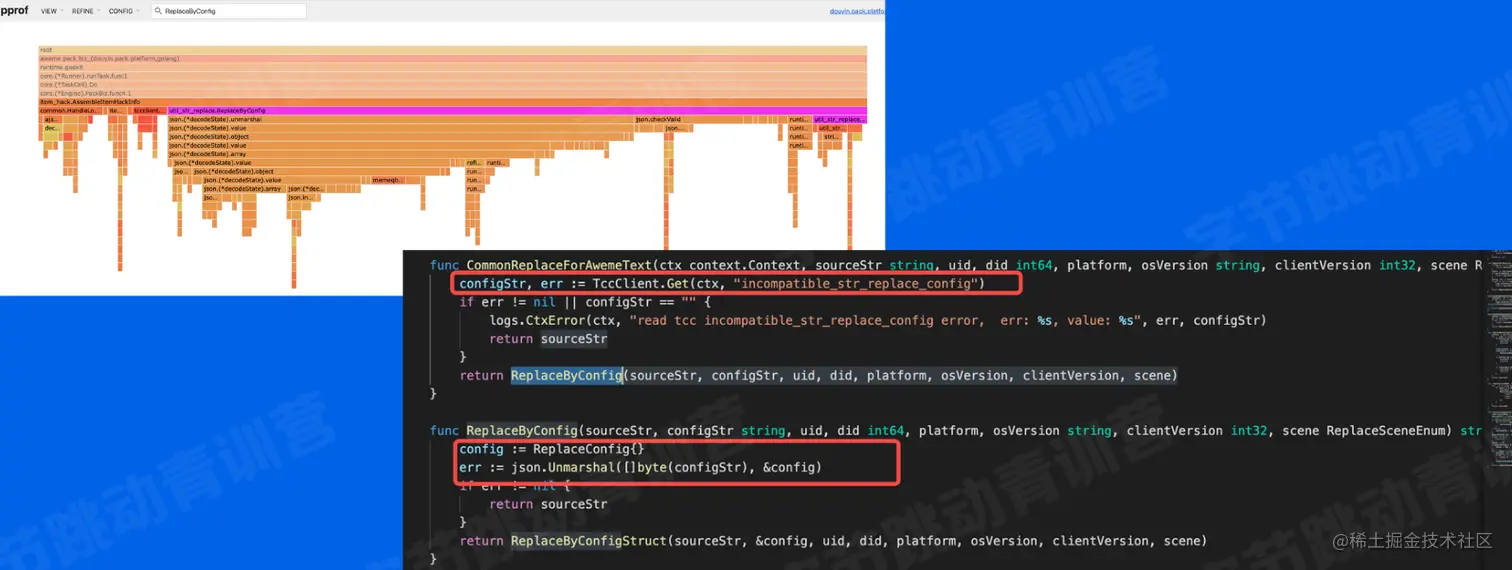Open the douyin.pack.platform link at top right

click(x=857, y=11)
